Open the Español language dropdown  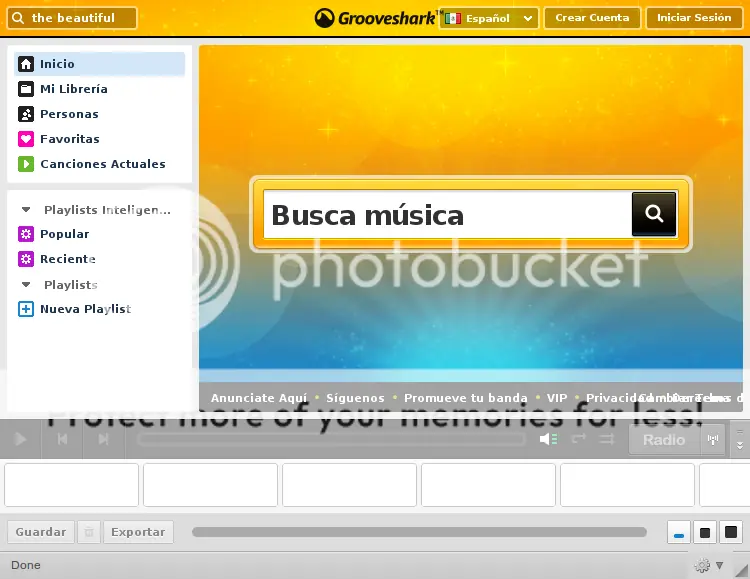point(489,18)
